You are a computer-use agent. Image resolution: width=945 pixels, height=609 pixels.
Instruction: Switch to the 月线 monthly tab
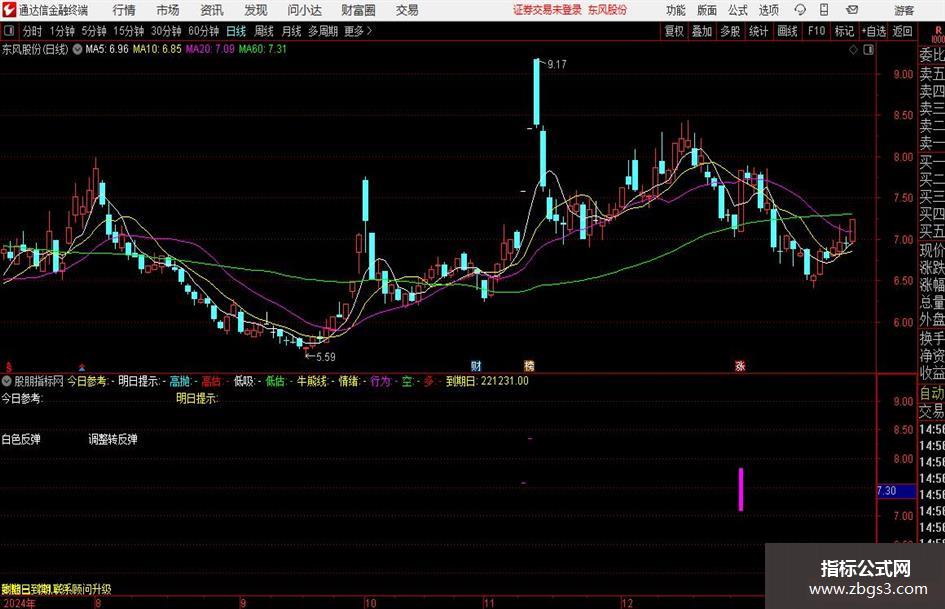click(x=292, y=31)
